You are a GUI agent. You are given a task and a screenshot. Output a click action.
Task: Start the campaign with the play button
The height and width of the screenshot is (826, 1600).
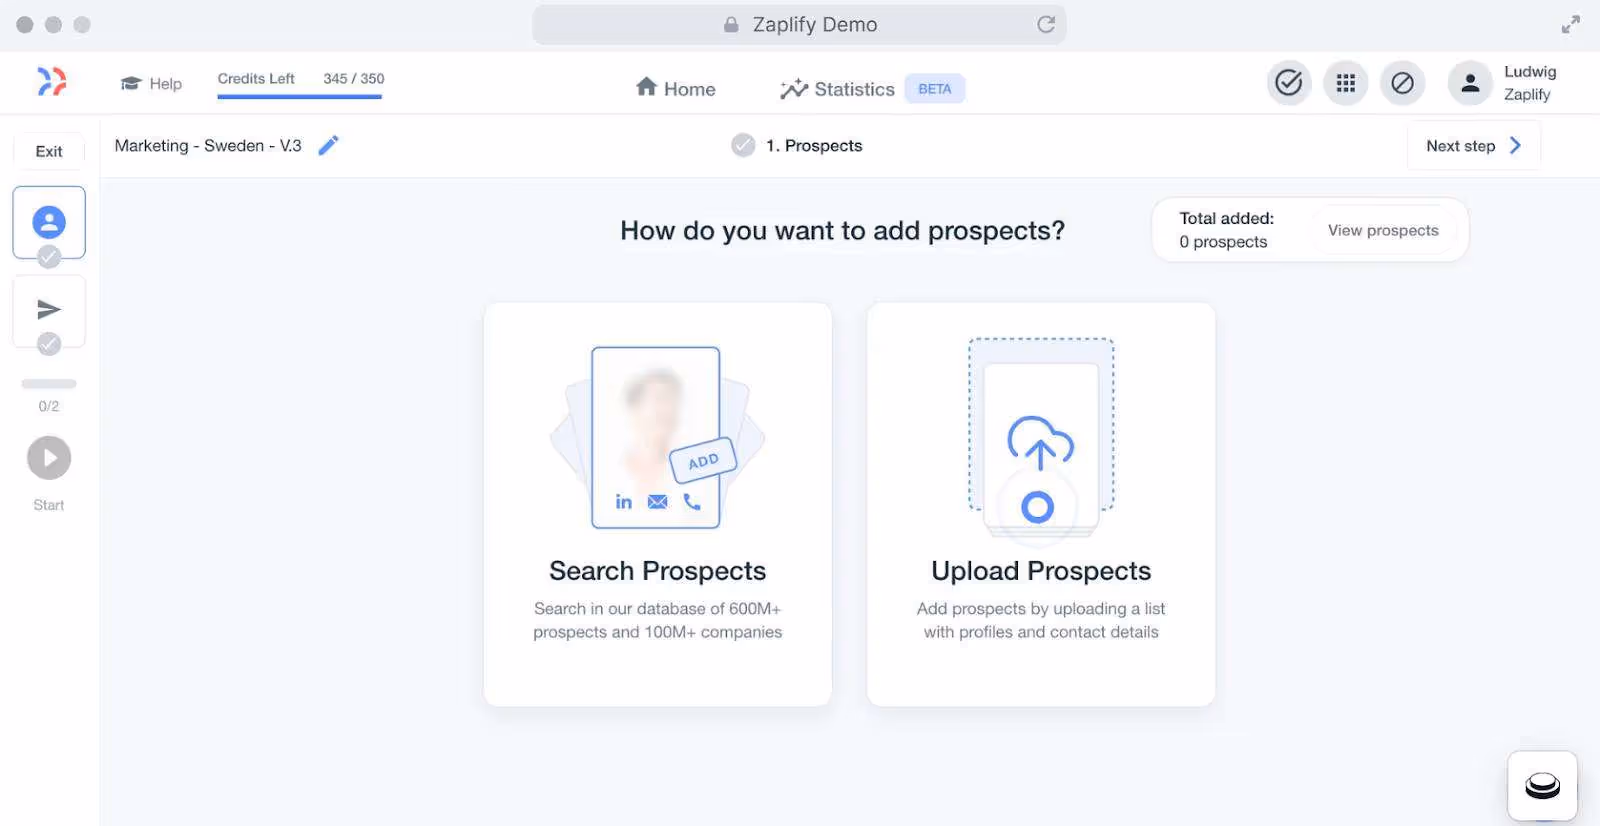(x=49, y=458)
